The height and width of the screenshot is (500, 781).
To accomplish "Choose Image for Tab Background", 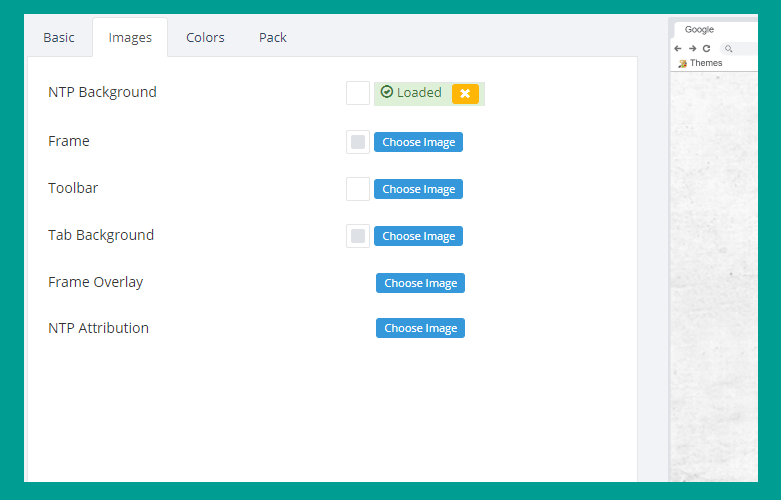I will [x=418, y=236].
